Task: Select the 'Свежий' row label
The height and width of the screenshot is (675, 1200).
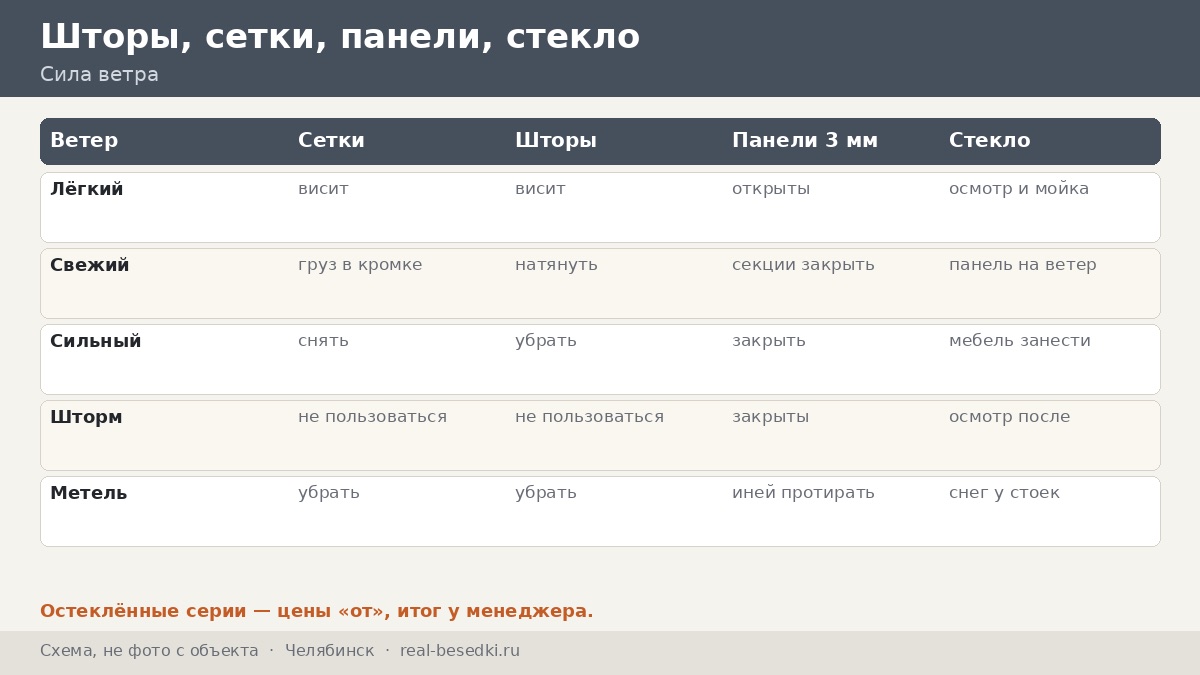Action: point(90,265)
